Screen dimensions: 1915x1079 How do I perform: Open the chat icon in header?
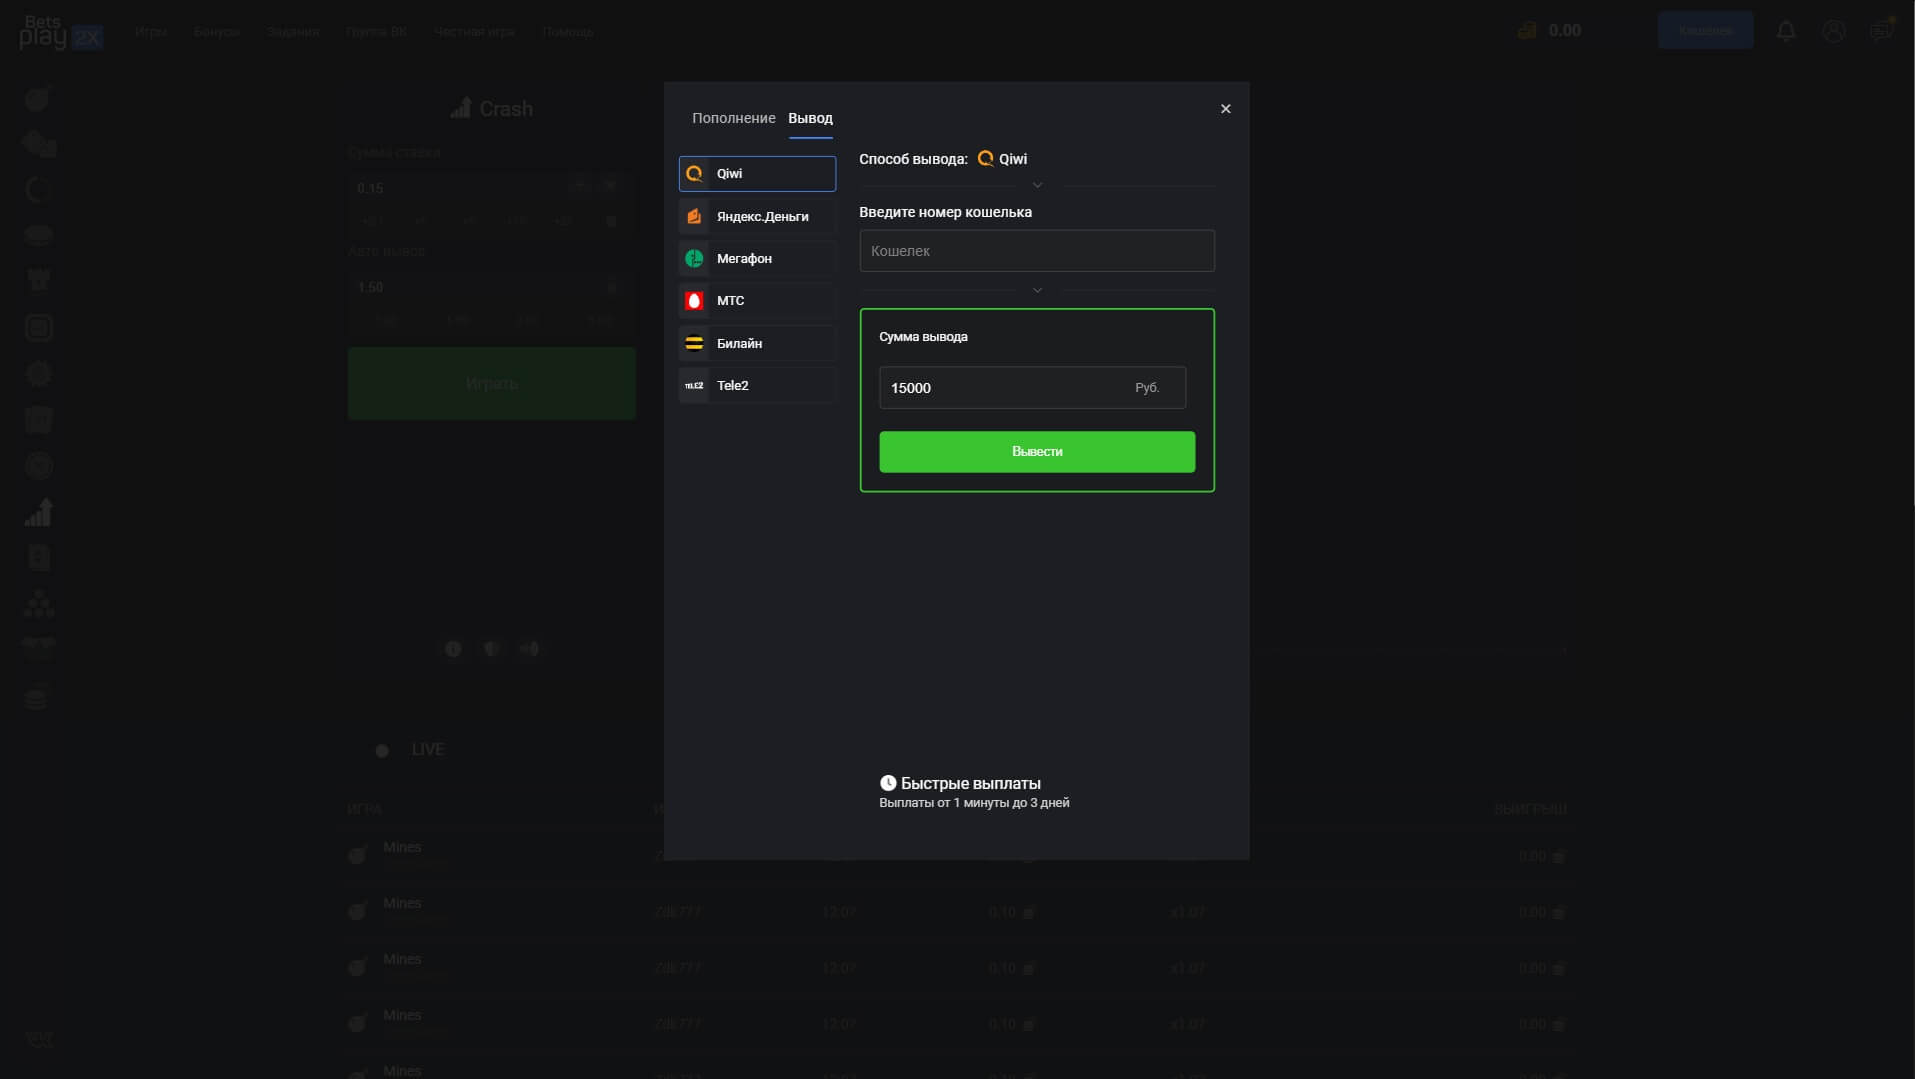click(x=1881, y=30)
